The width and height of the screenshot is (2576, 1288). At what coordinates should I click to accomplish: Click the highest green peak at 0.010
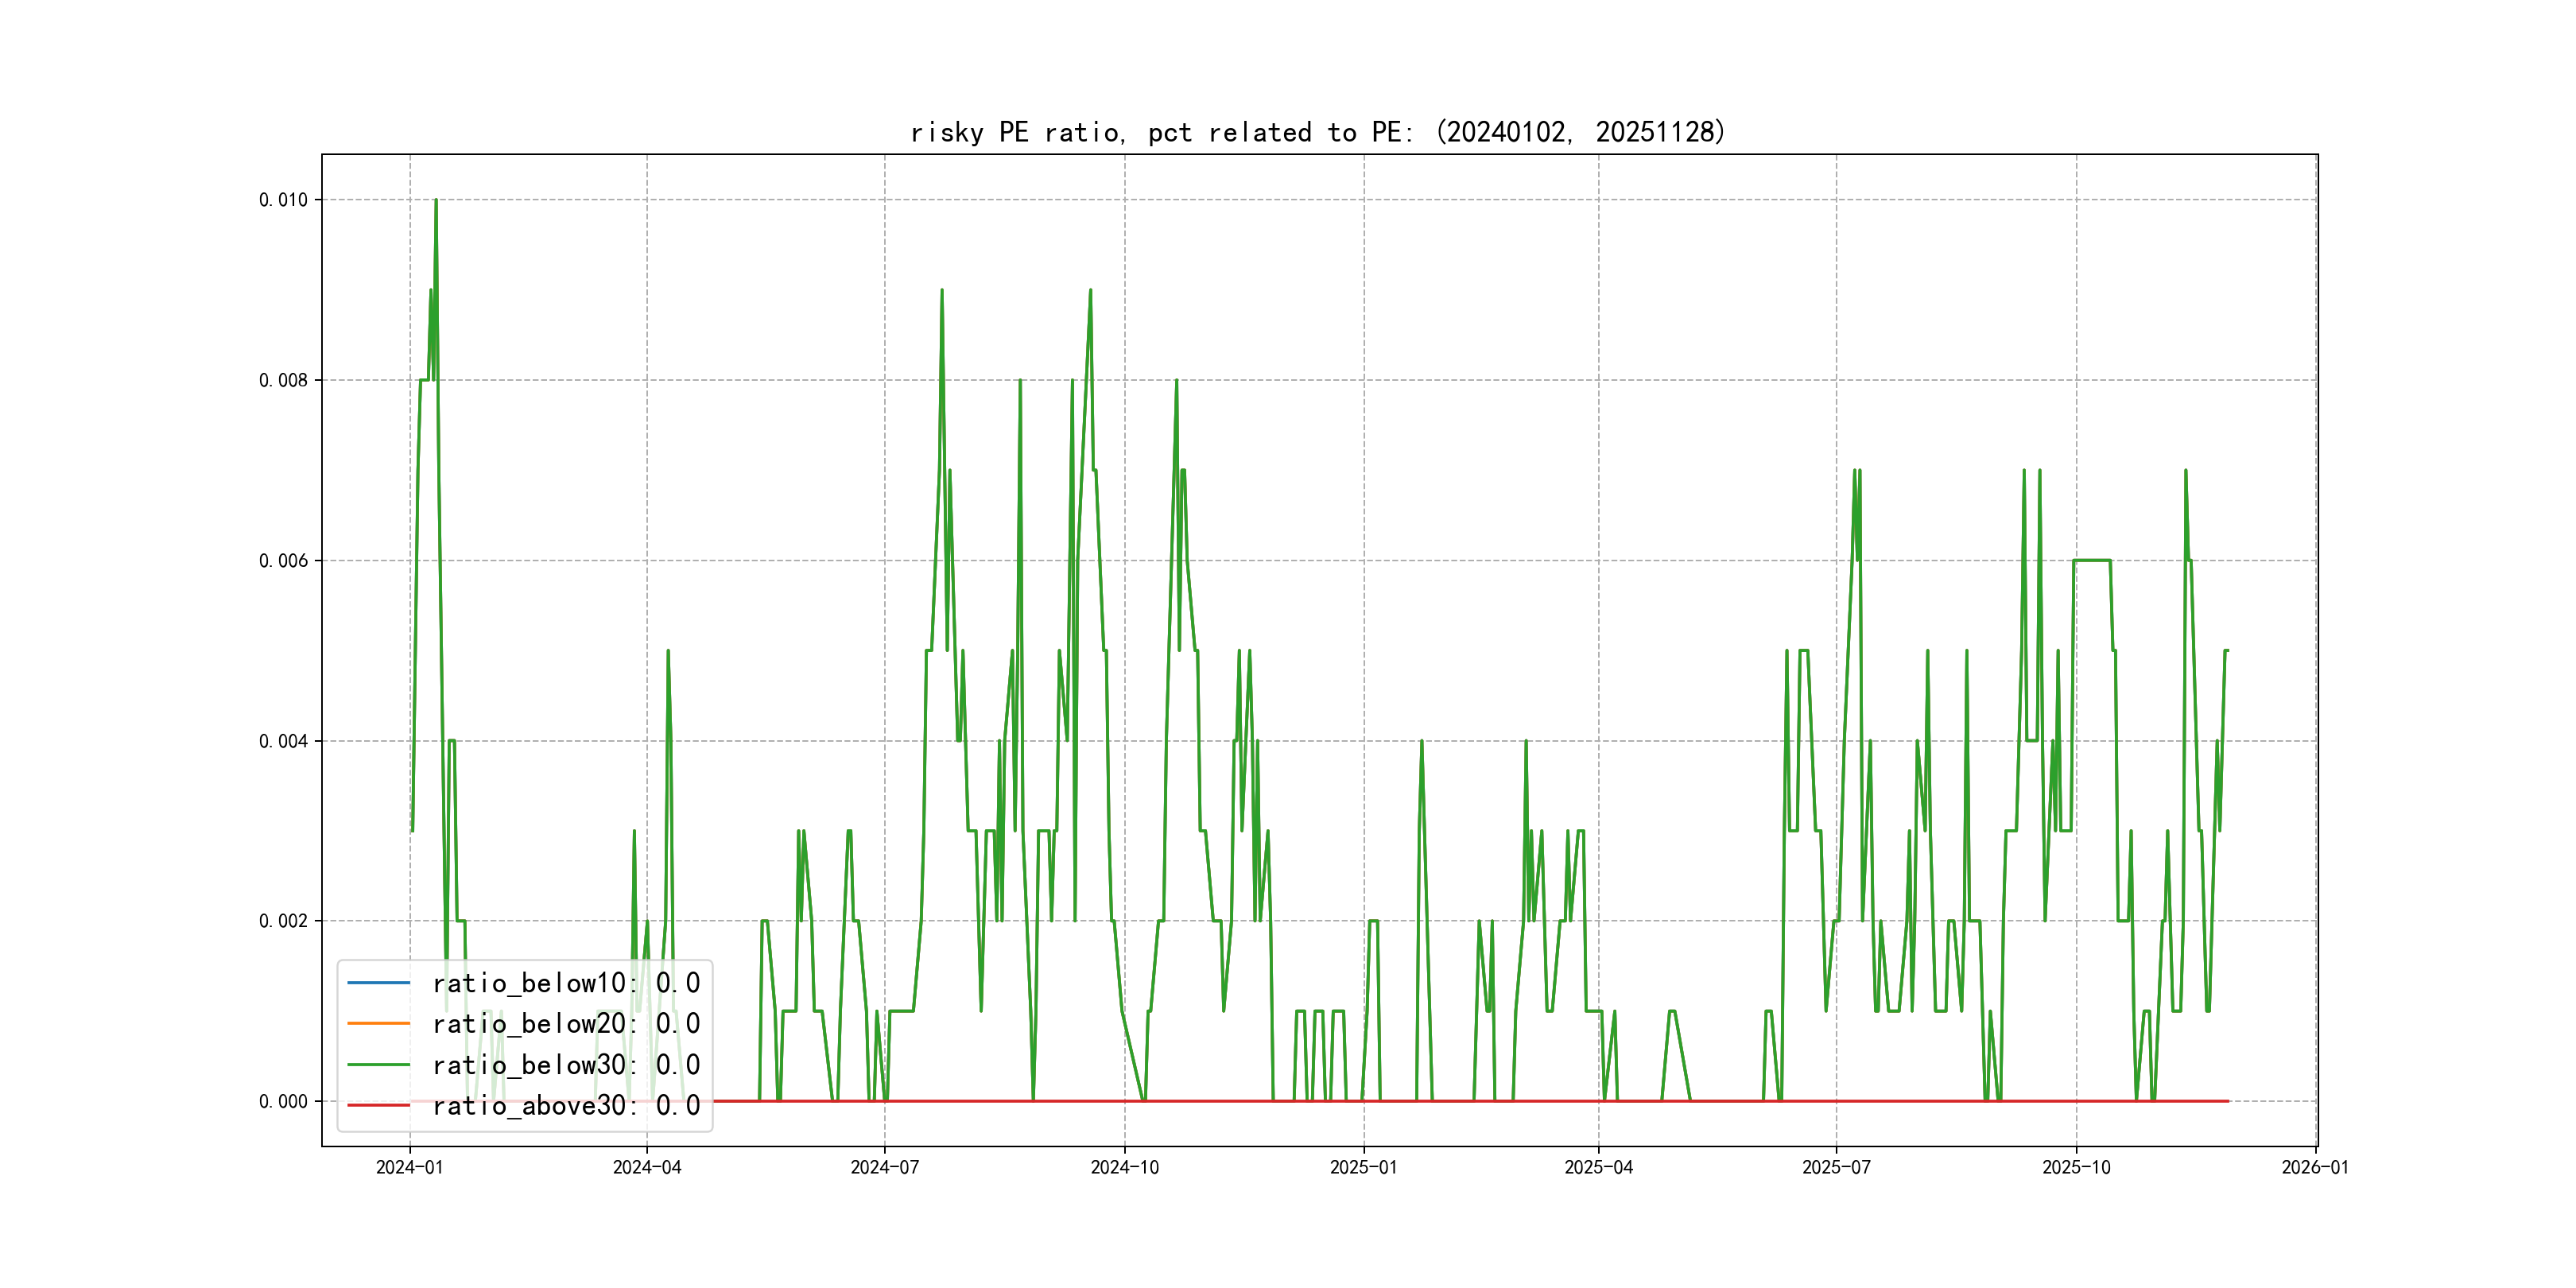436,202
